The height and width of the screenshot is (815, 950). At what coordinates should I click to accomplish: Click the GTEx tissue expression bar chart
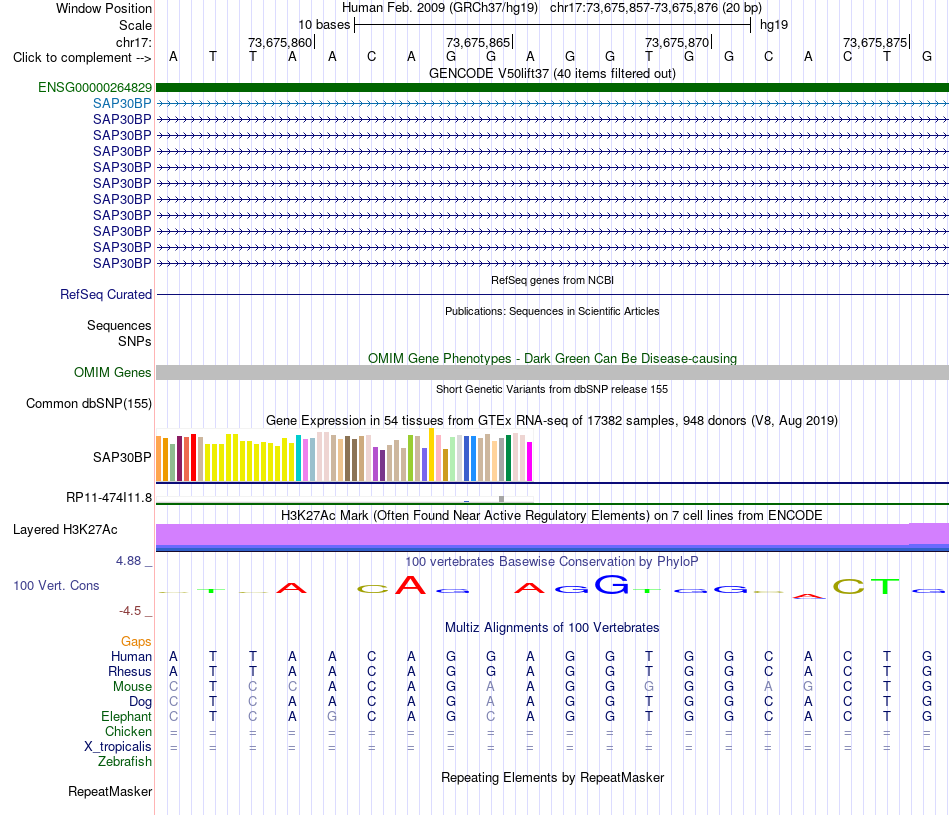[x=344, y=455]
